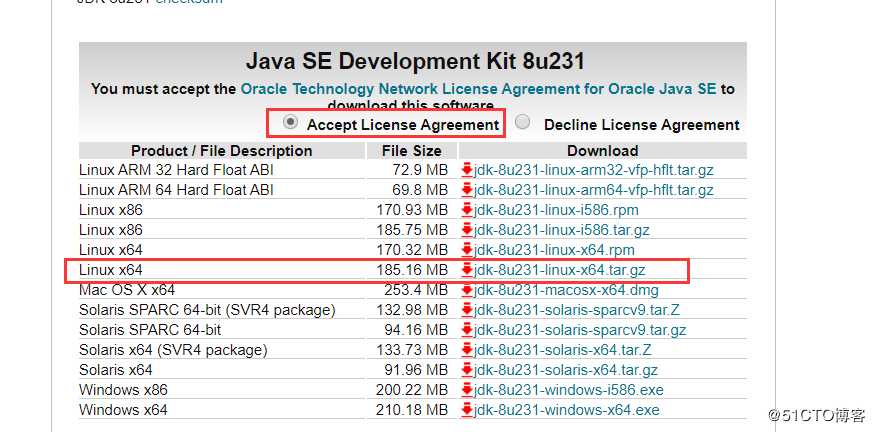Viewport: 875px width, 432px height.
Task: Click red download arrow for solaris-x64.tar.Z
Action: pos(467,350)
